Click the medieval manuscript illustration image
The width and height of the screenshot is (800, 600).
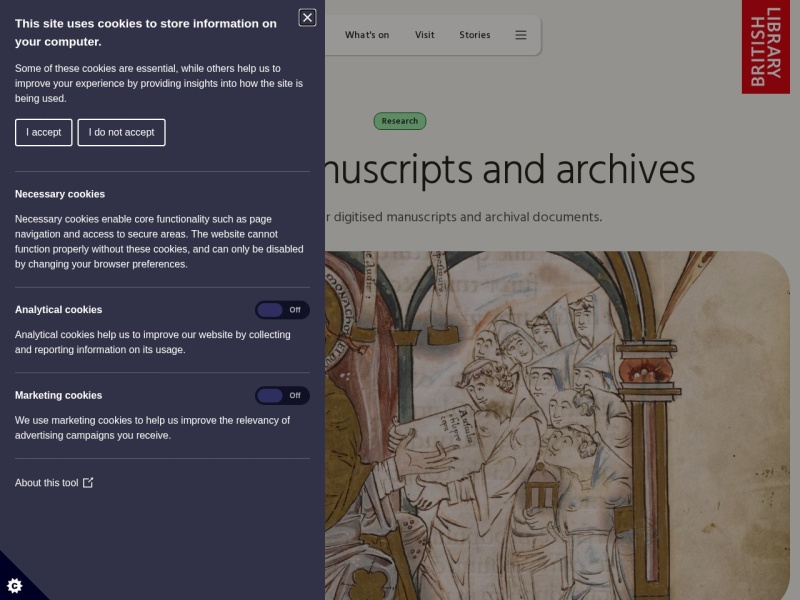pos(557,426)
